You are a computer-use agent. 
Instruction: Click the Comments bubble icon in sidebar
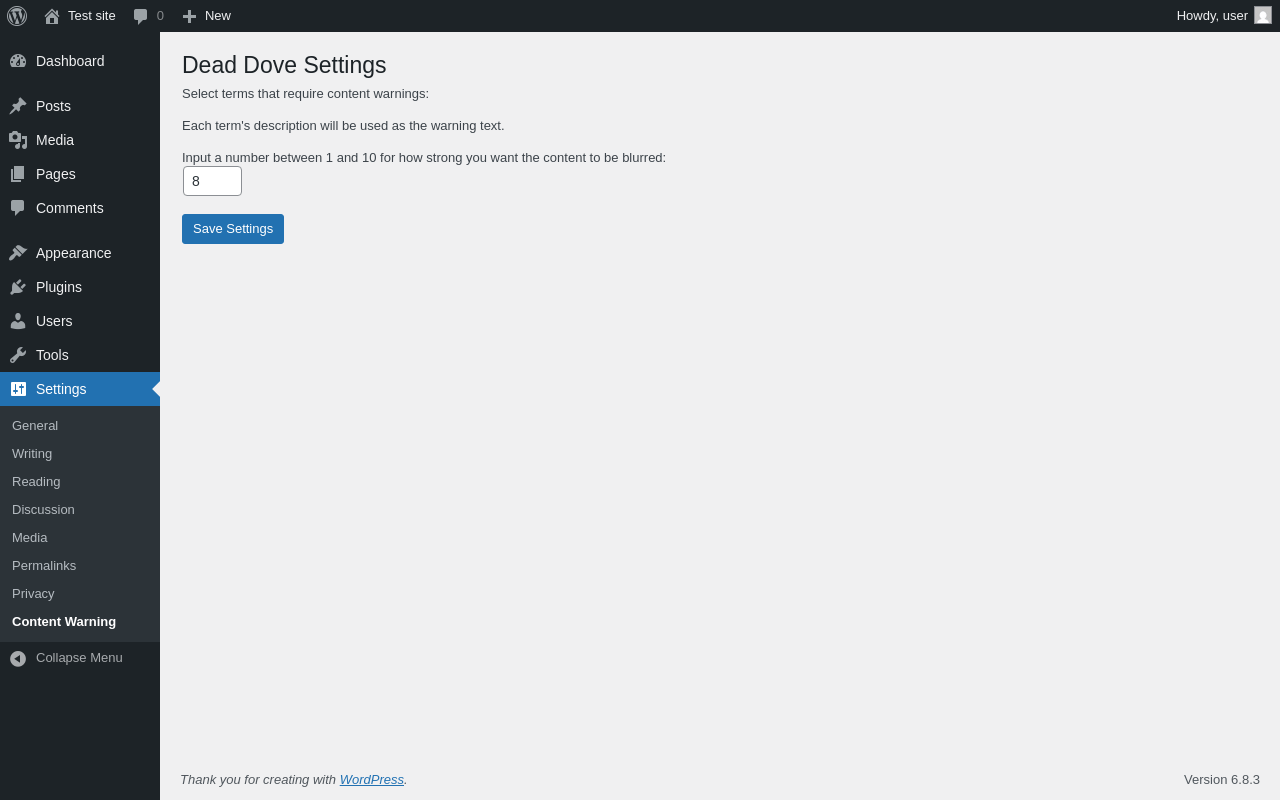point(18,208)
